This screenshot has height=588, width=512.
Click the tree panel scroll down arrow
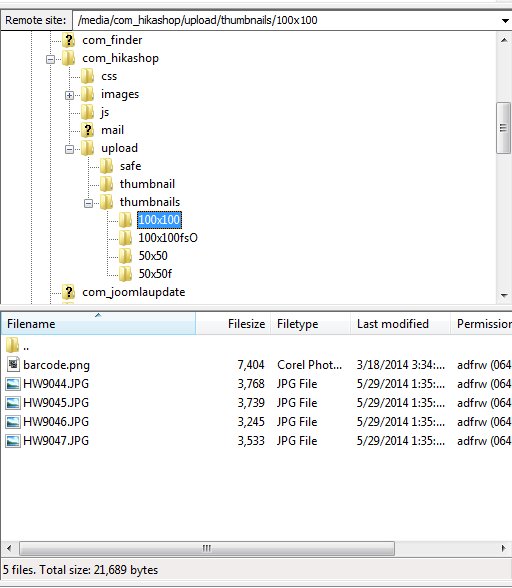504,296
